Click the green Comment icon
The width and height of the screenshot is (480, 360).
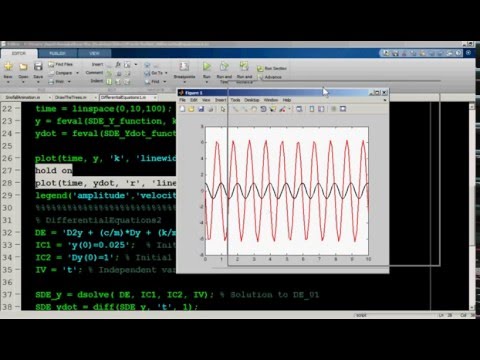coord(109,73)
